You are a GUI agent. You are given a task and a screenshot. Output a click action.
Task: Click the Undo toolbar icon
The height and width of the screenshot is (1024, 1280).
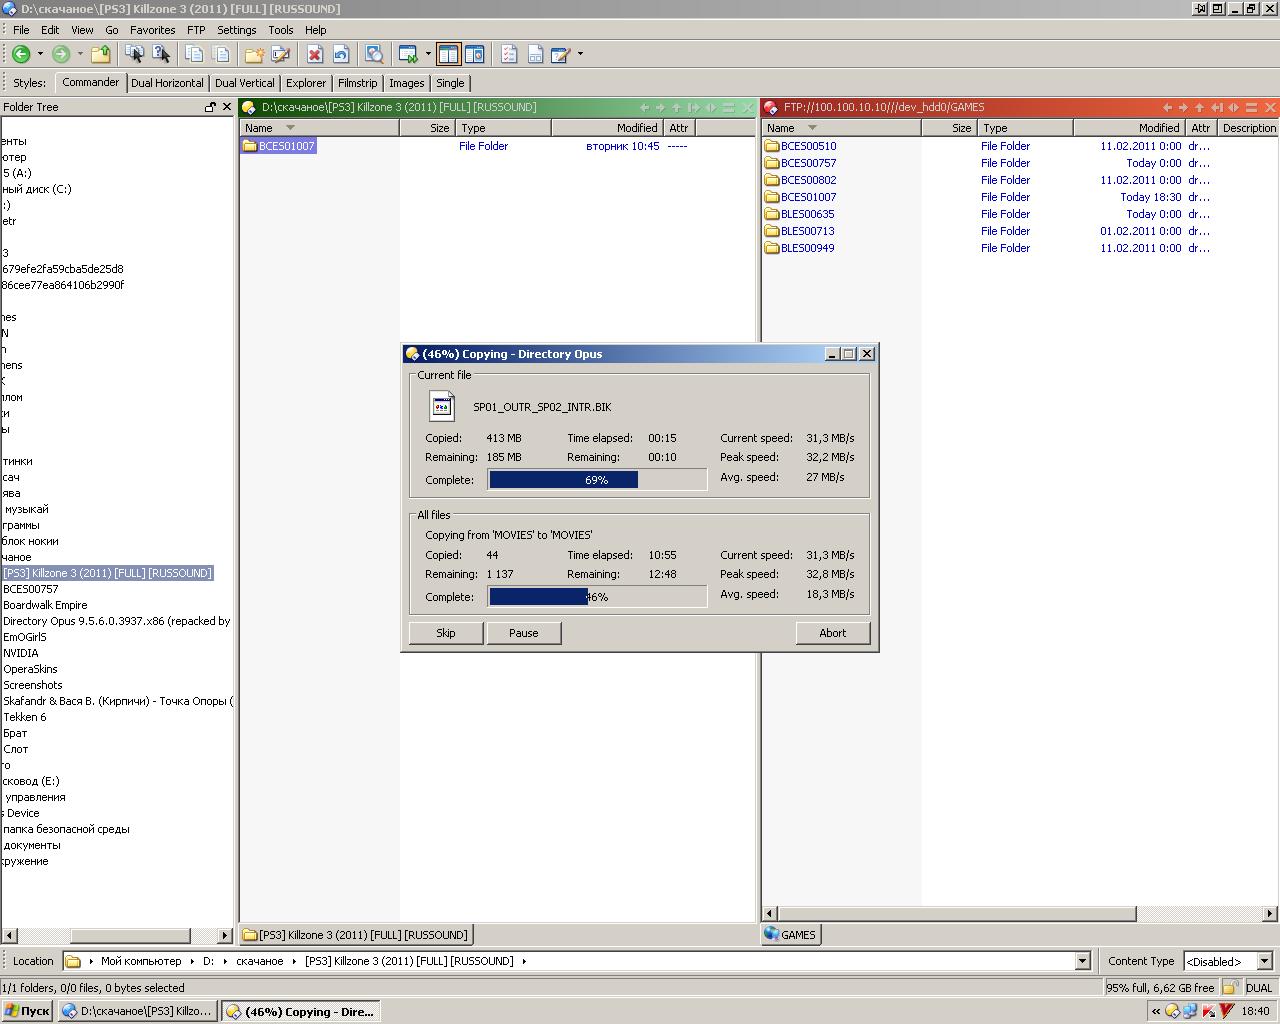click(x=341, y=54)
